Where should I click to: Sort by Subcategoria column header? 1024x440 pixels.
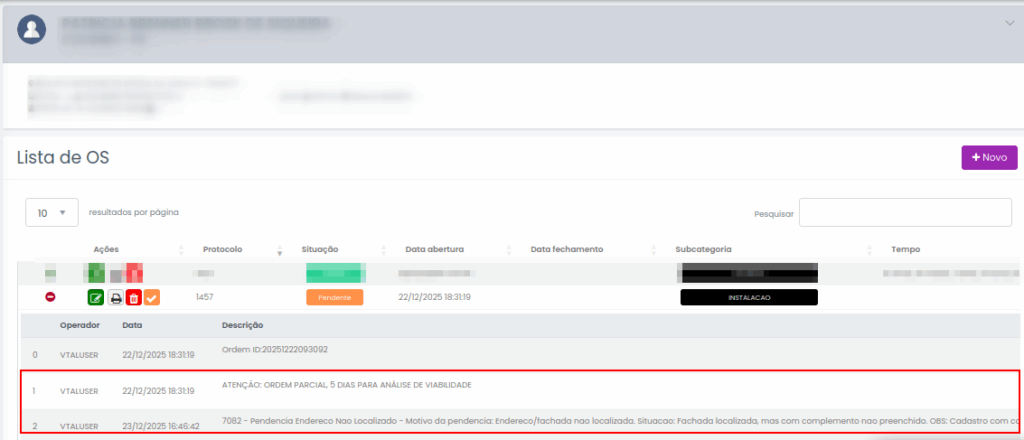(711, 249)
